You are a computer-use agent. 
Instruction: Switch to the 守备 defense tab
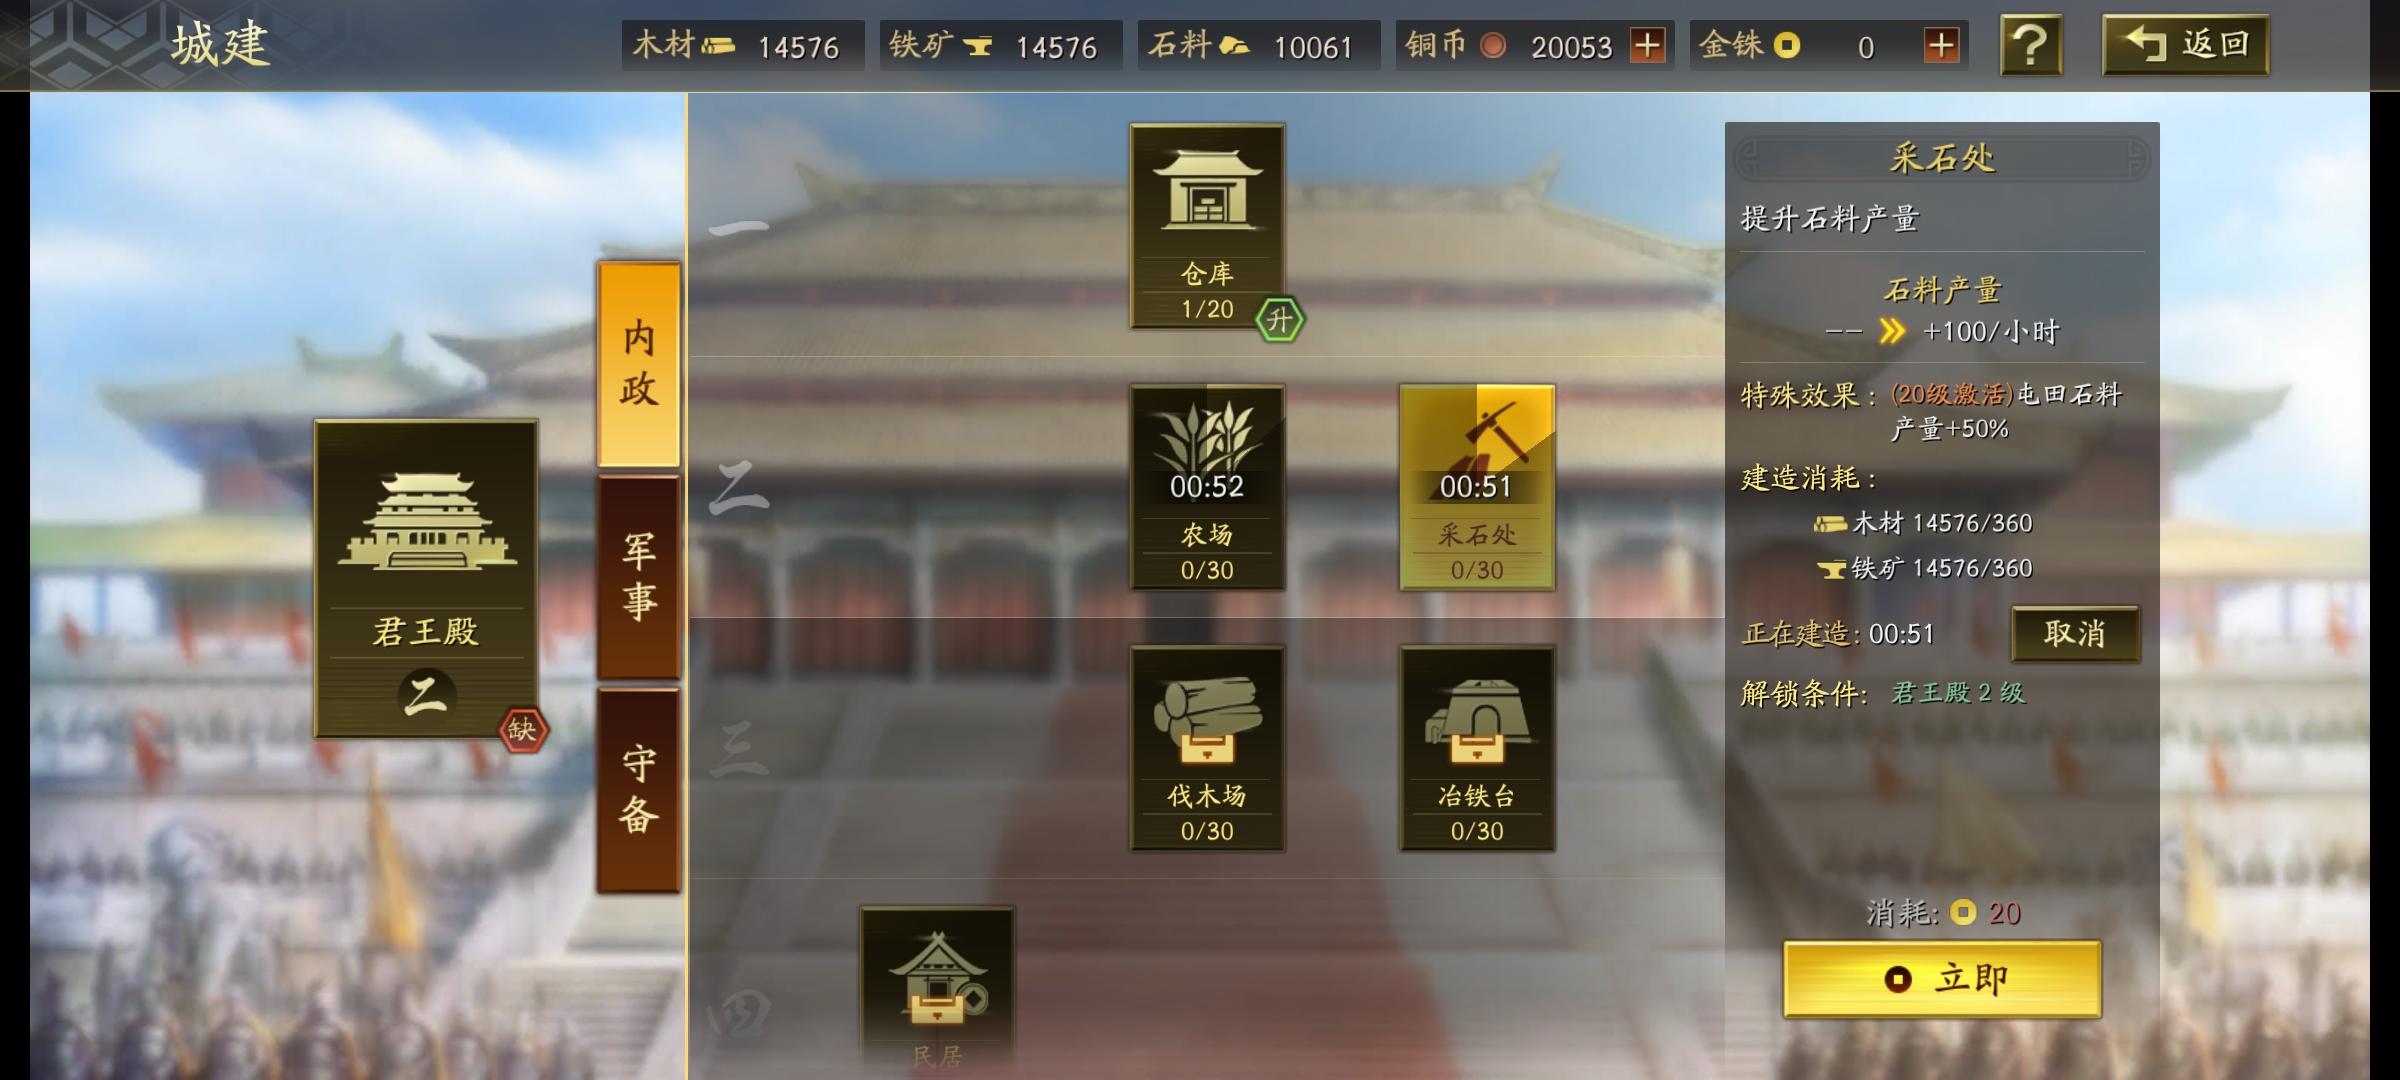point(639,790)
